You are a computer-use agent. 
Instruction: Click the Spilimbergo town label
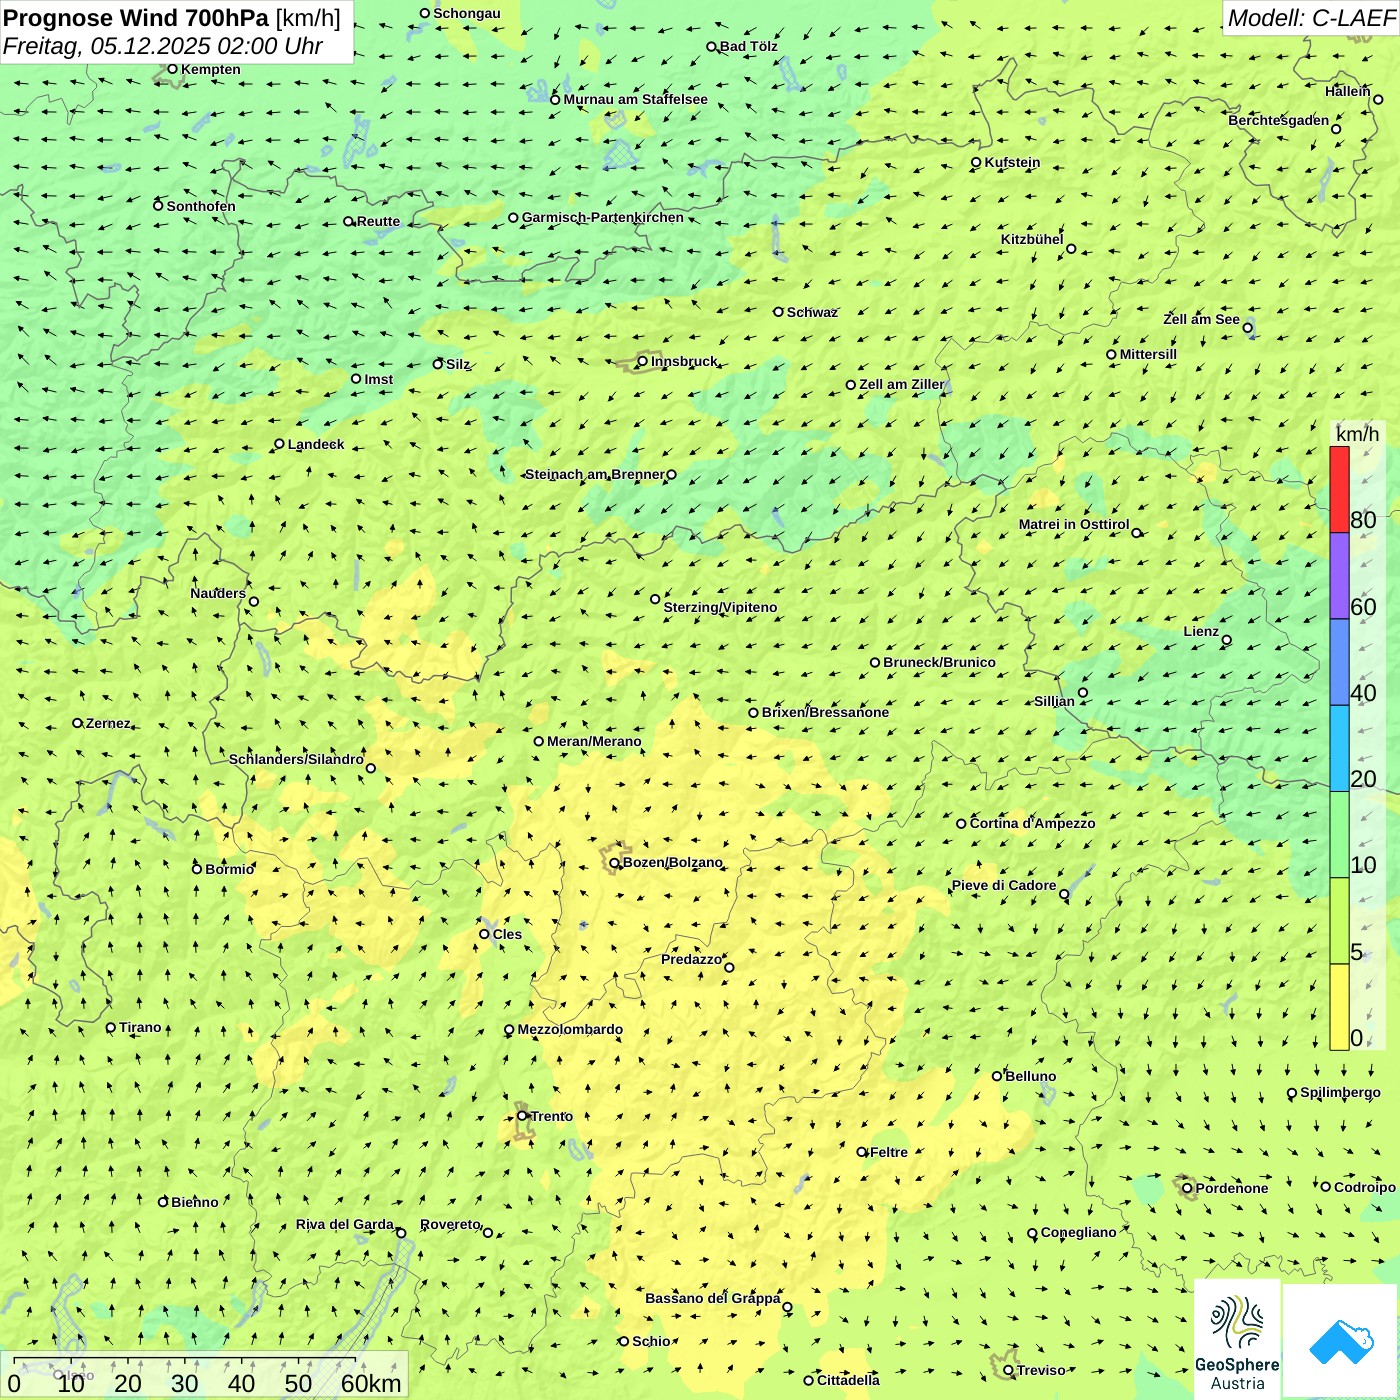pos(1340,1092)
